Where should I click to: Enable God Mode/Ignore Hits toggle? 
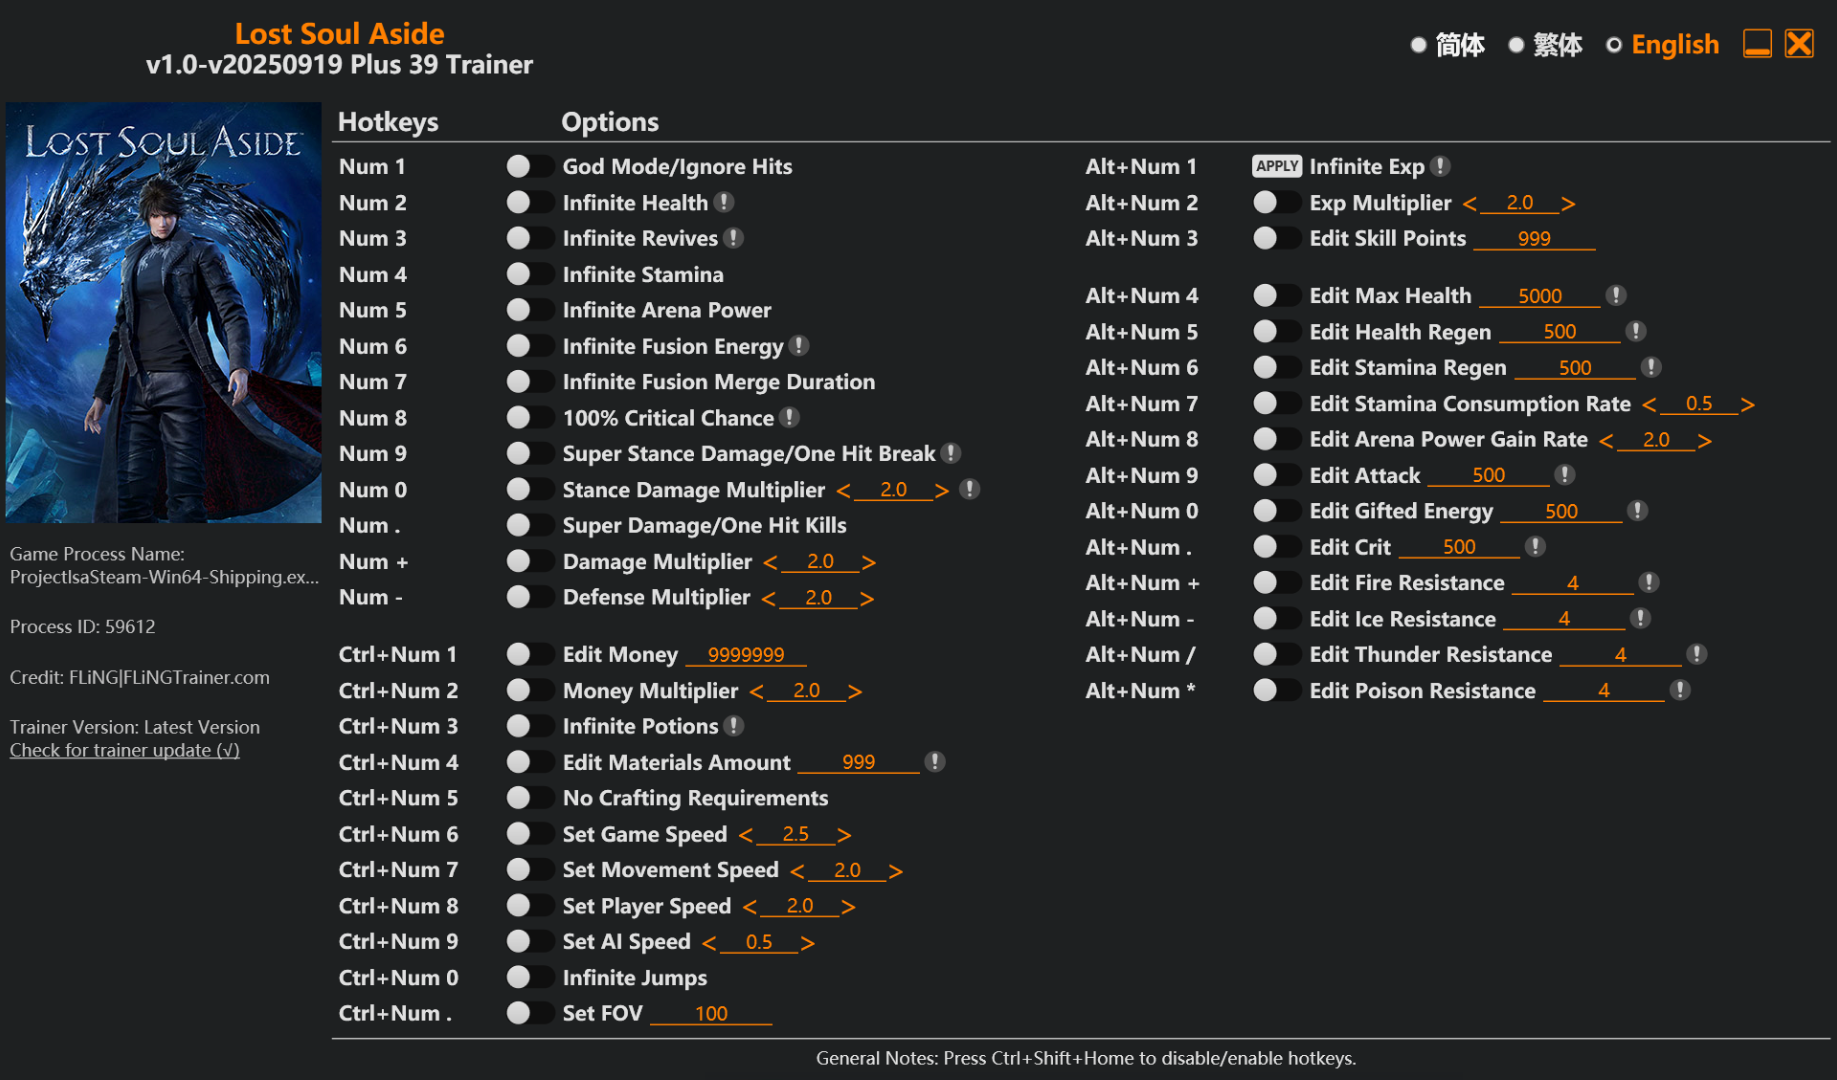528,166
